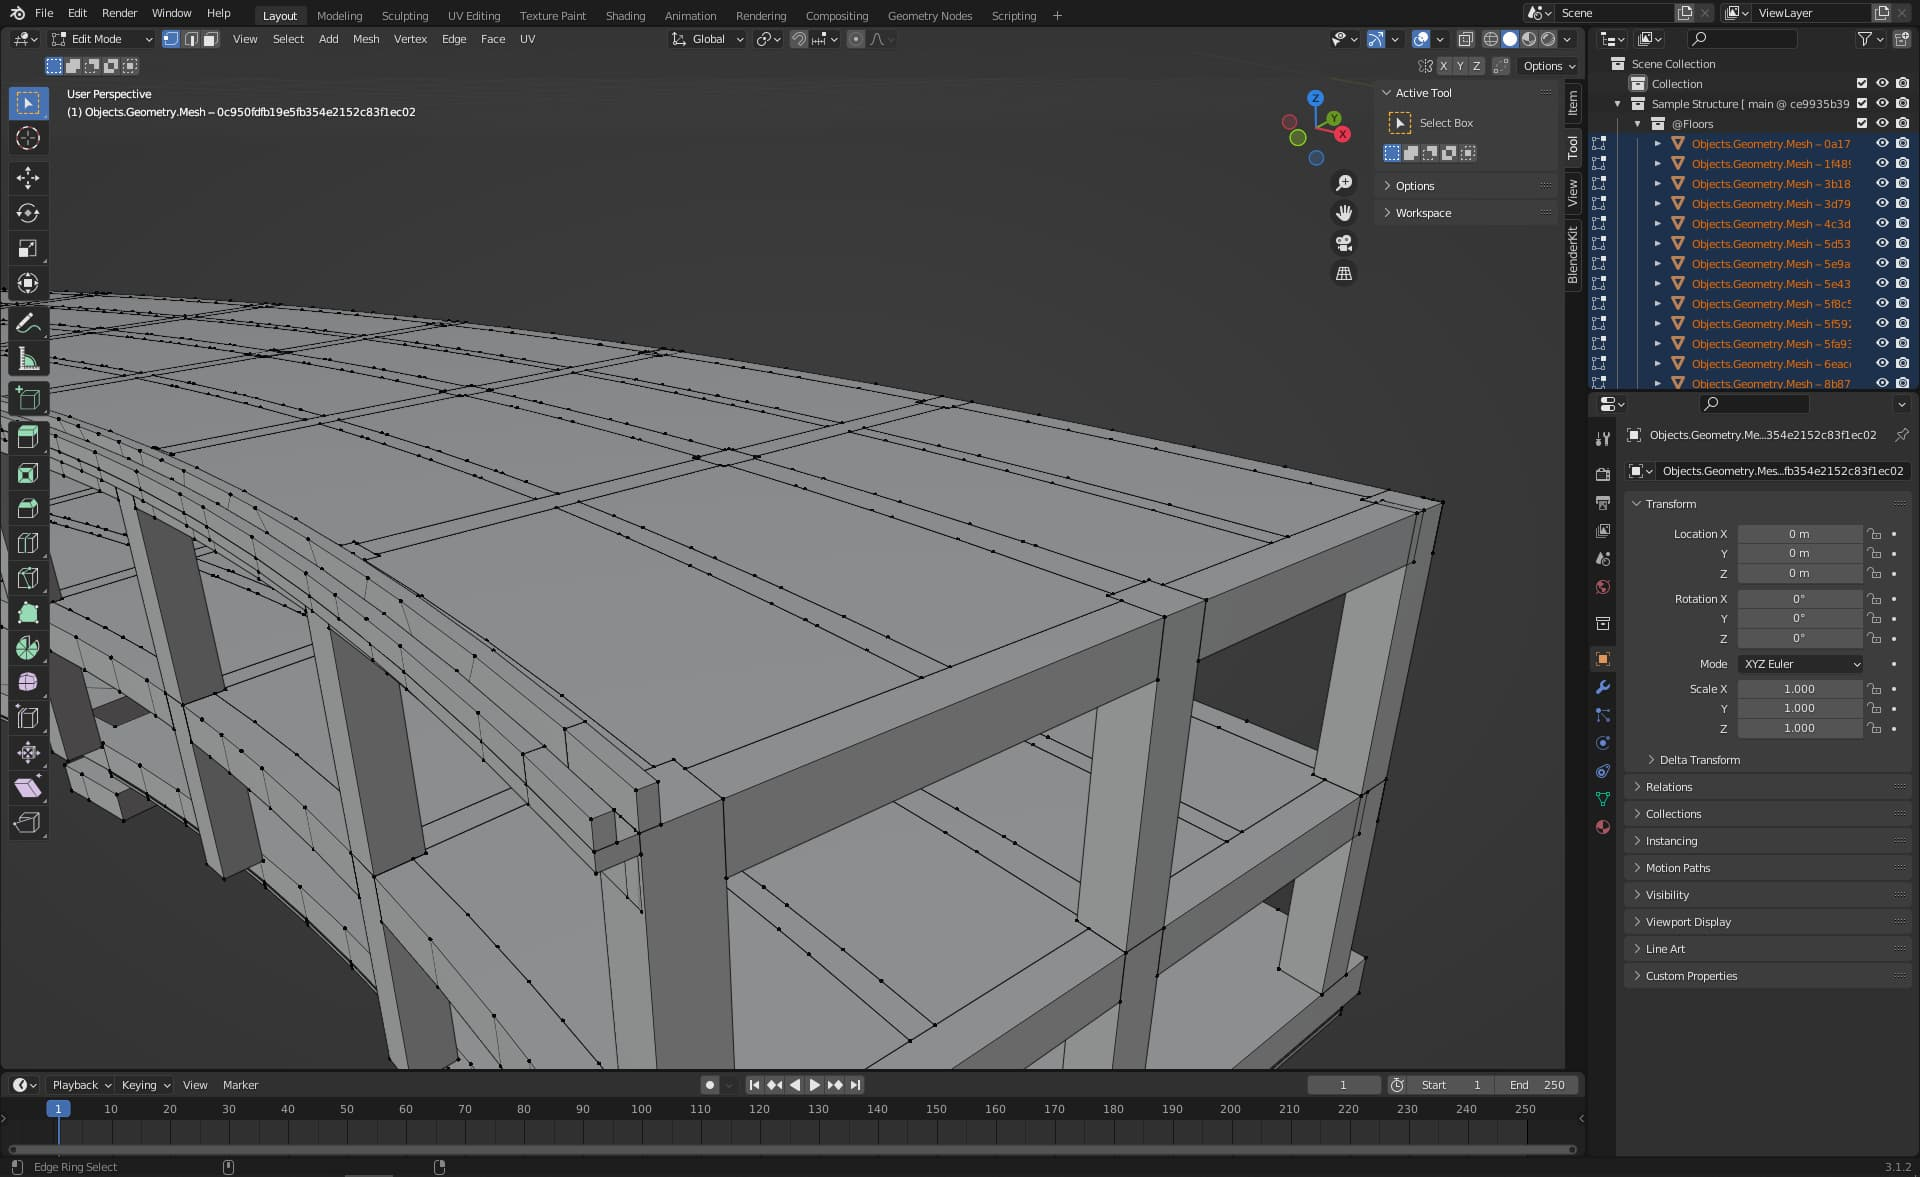Click the viewport zoom magnifier icon
This screenshot has width=1920, height=1177.
pos(1344,183)
